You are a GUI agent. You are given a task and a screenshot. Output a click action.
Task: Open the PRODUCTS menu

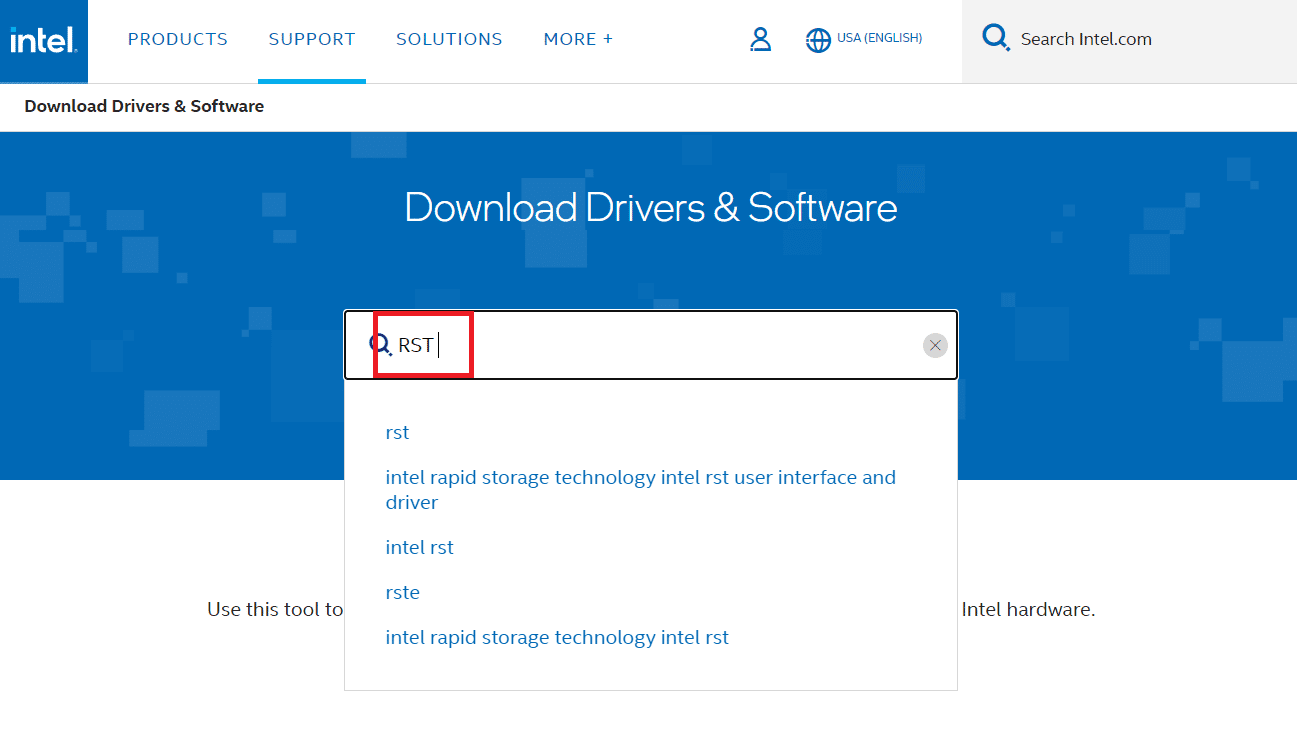177,39
